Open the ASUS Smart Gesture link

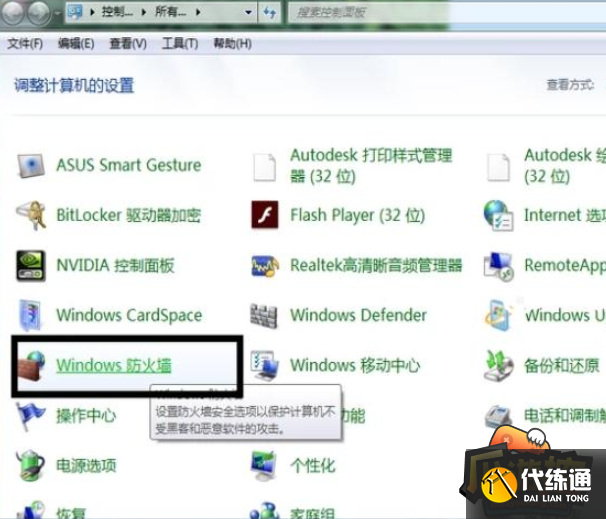129,165
